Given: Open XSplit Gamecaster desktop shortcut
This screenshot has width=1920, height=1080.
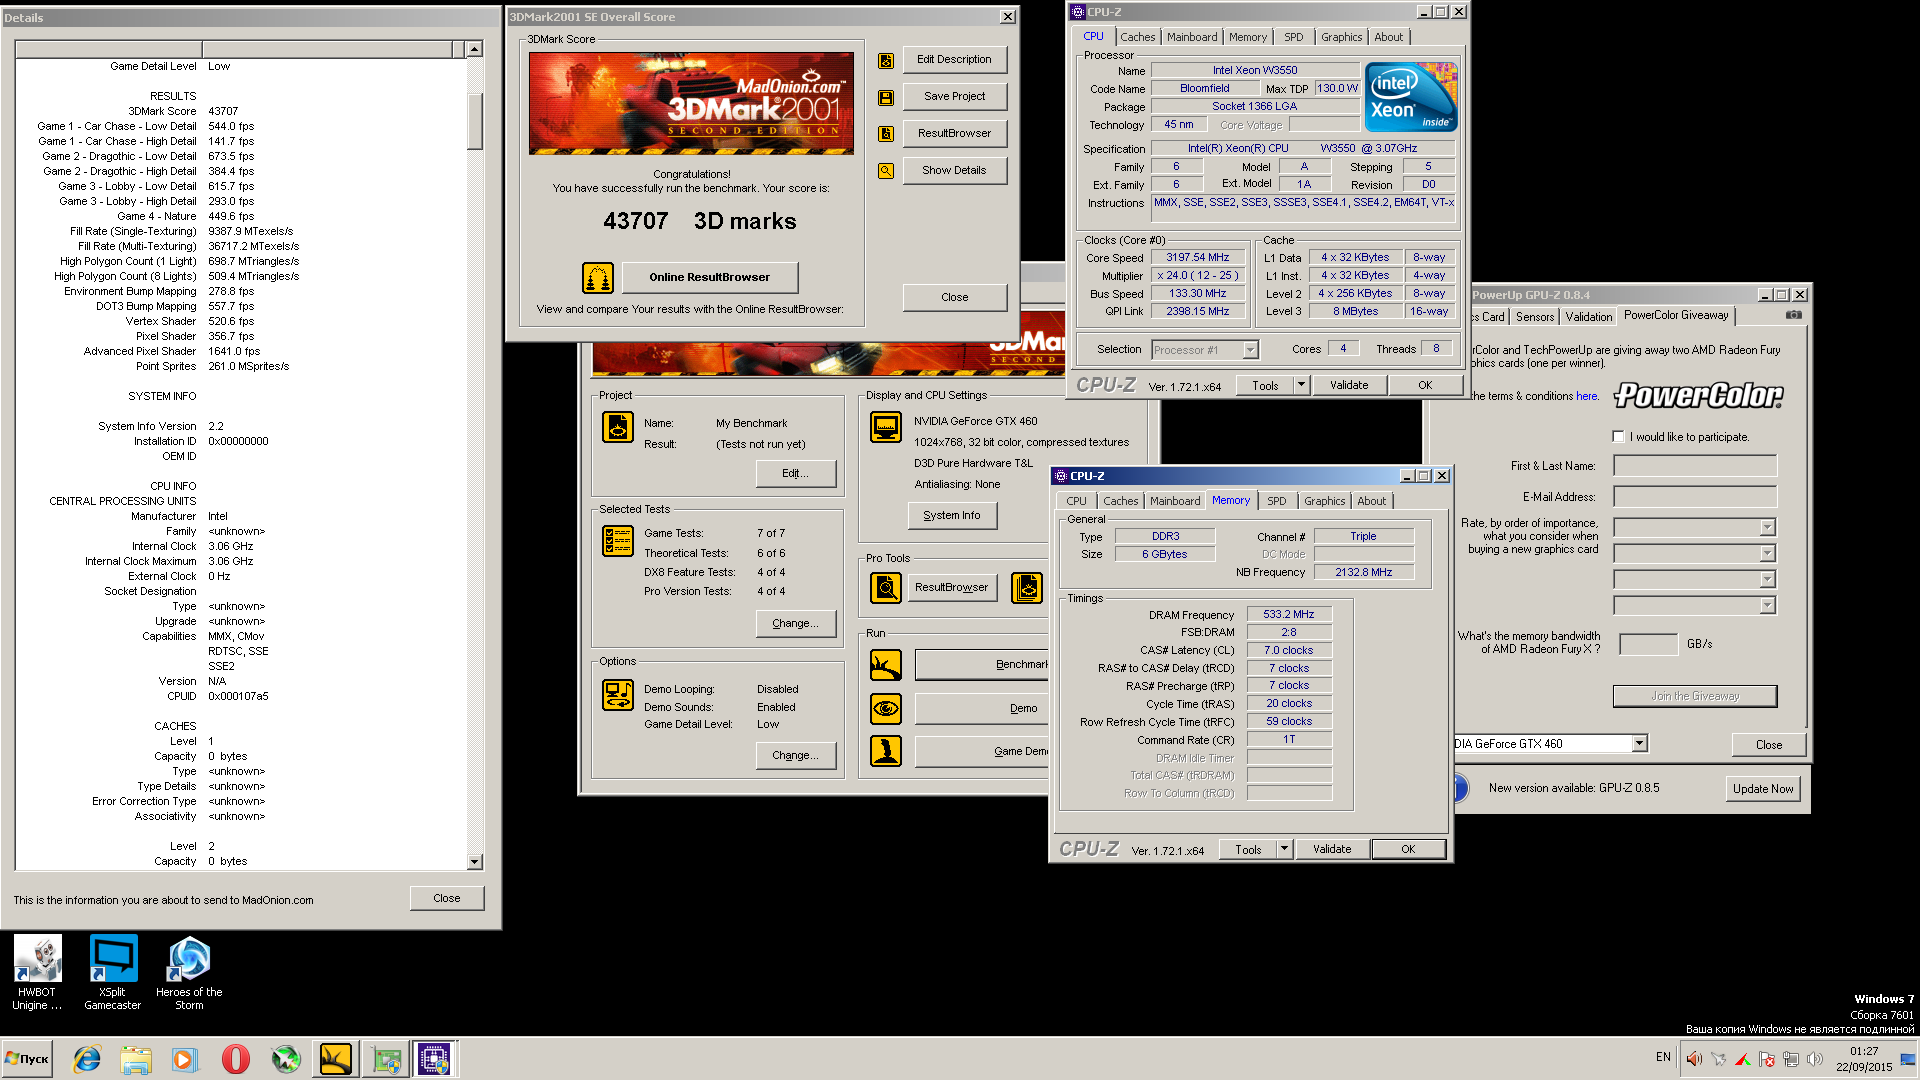Looking at the screenshot, I should 113,973.
